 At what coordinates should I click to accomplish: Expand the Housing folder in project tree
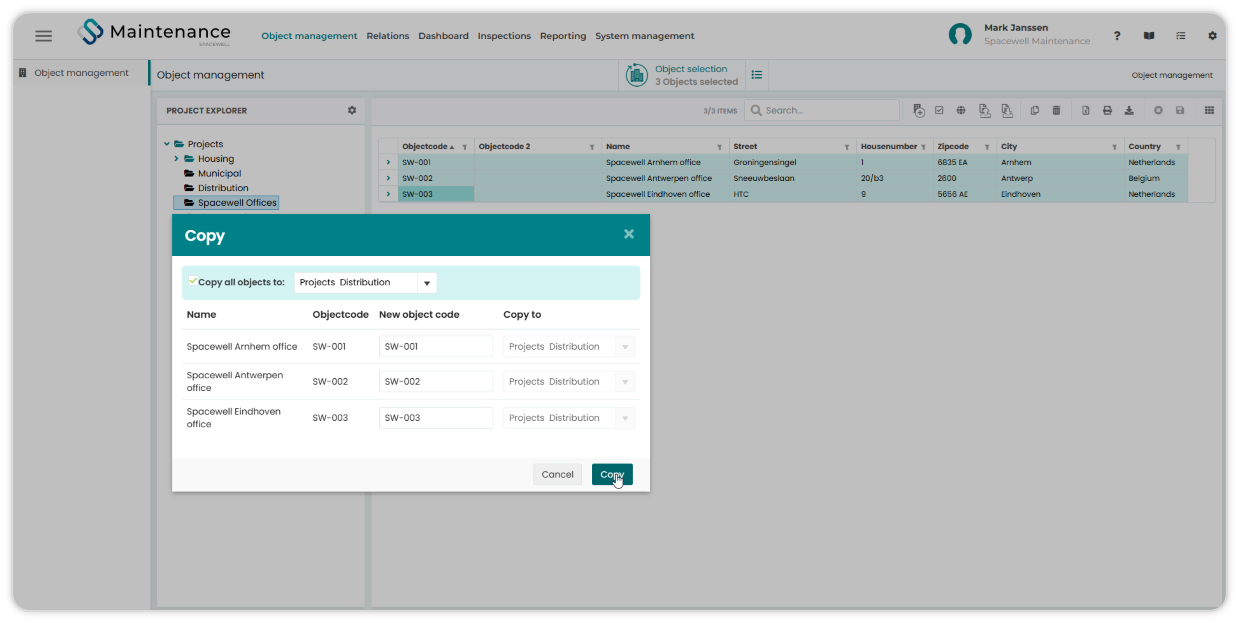point(176,158)
